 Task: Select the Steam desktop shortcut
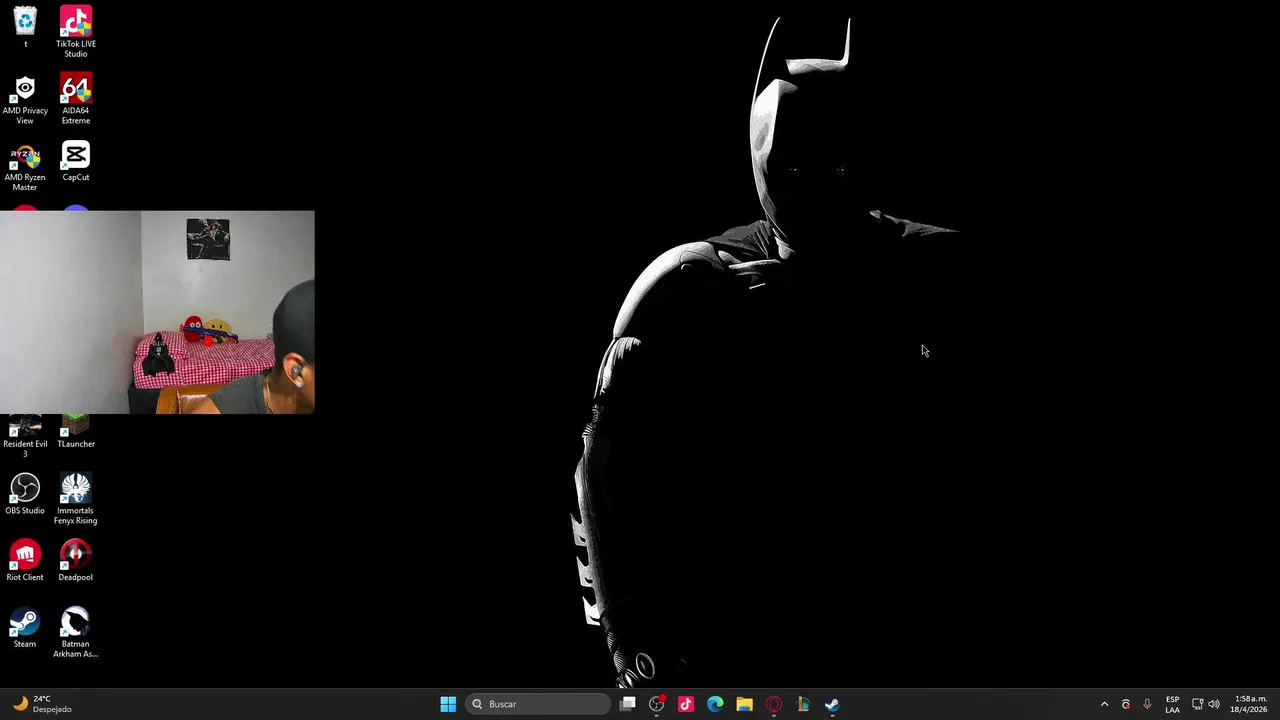pos(25,628)
